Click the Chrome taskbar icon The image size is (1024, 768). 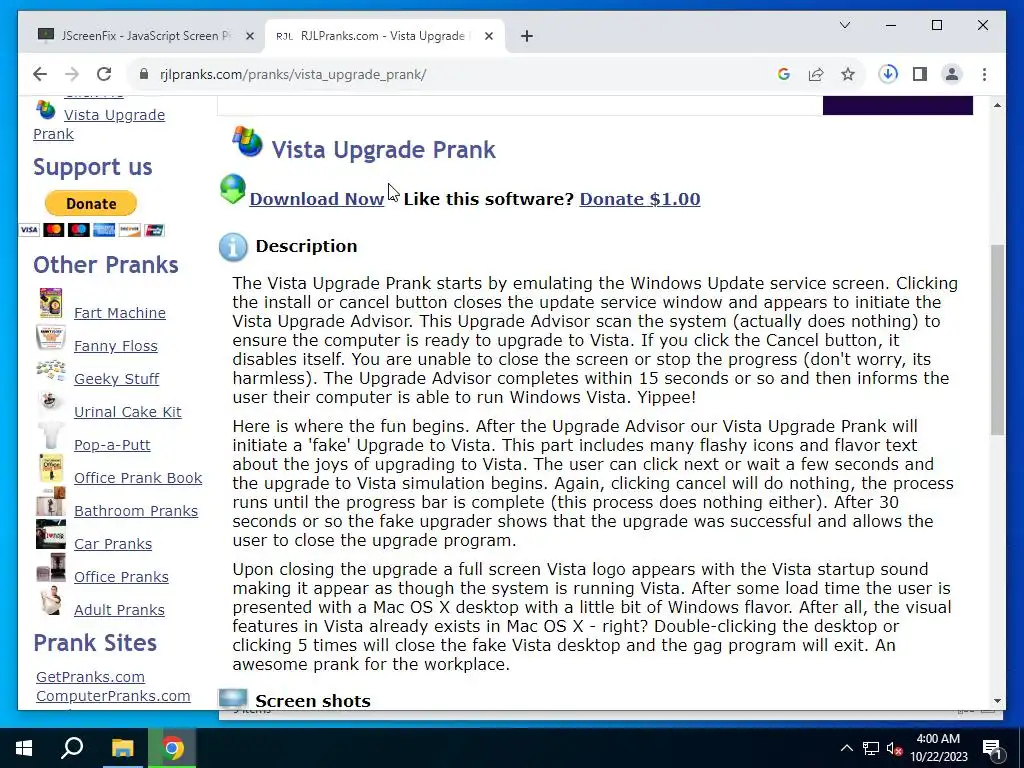[x=172, y=748]
